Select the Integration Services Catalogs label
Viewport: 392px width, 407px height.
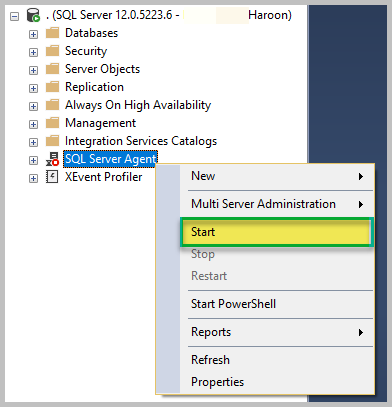[x=141, y=141]
